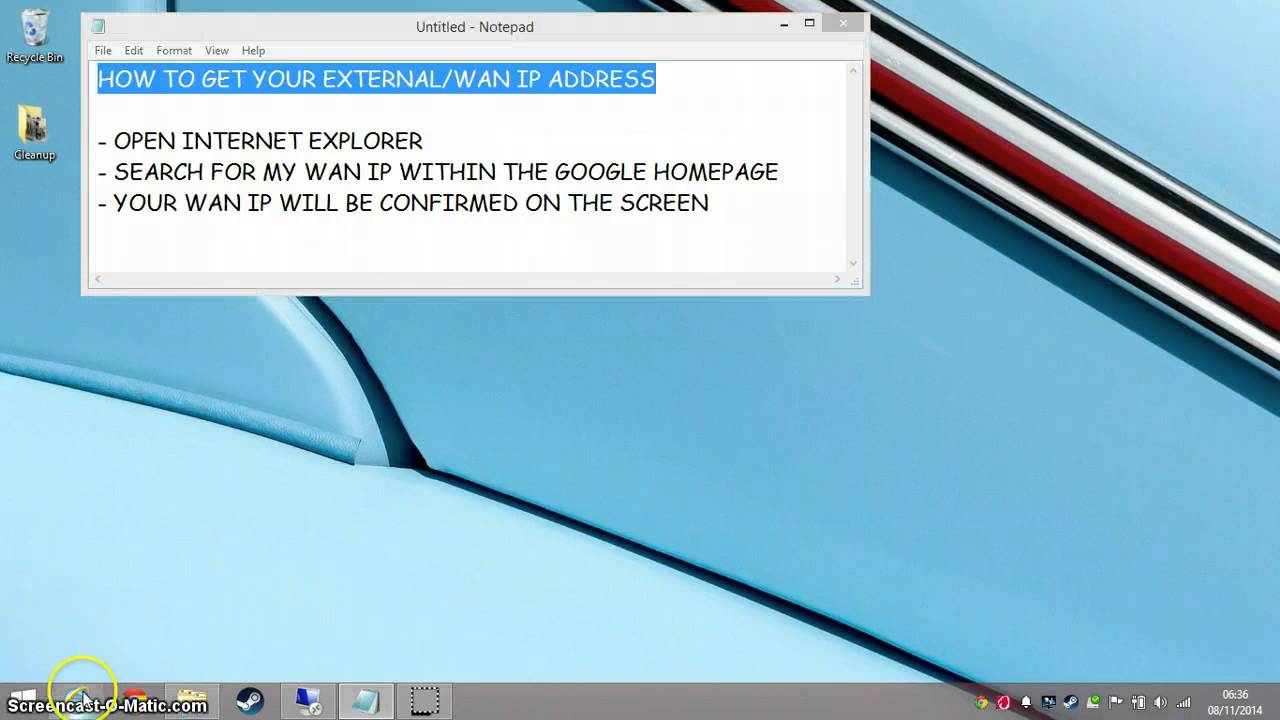This screenshot has height=720, width=1280.
Task: Open the Cleanup folder on desktop
Action: (34, 132)
